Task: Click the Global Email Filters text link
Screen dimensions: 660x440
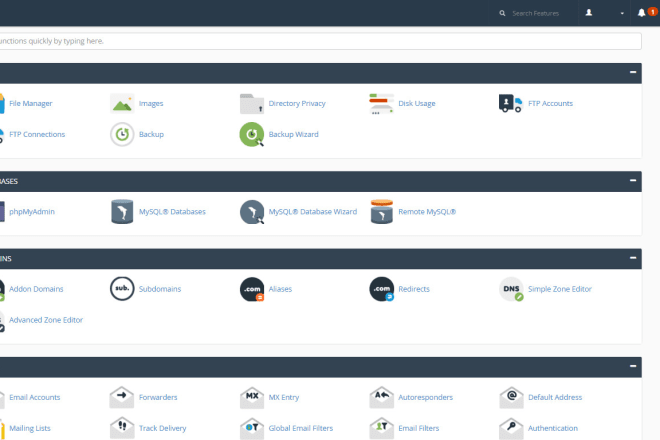Action: (x=301, y=428)
